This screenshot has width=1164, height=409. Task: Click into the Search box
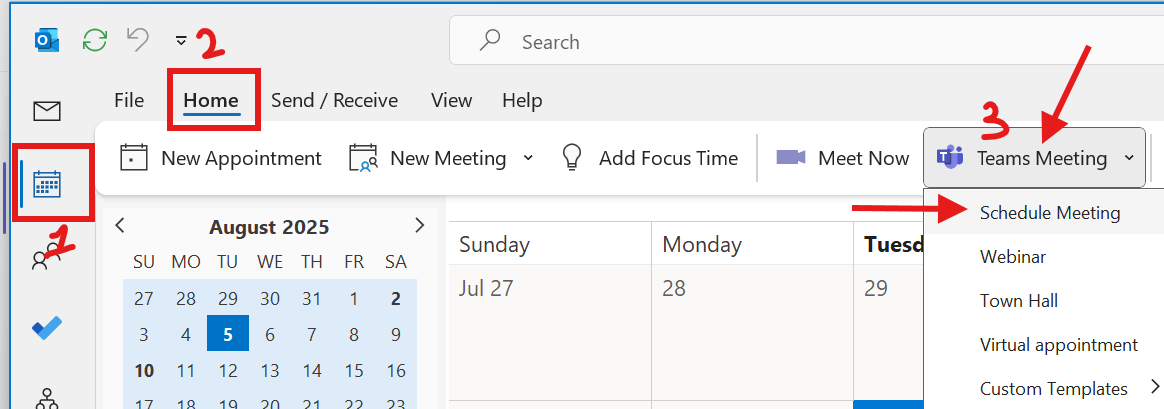806,42
